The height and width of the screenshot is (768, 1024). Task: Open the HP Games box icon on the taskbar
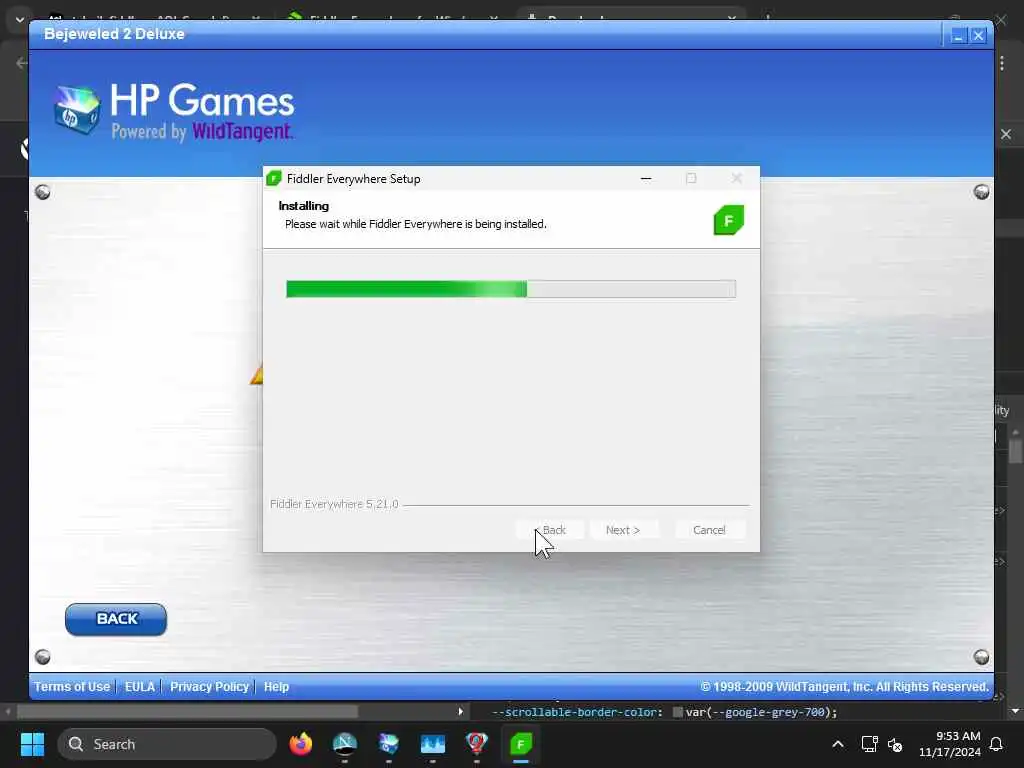click(389, 744)
